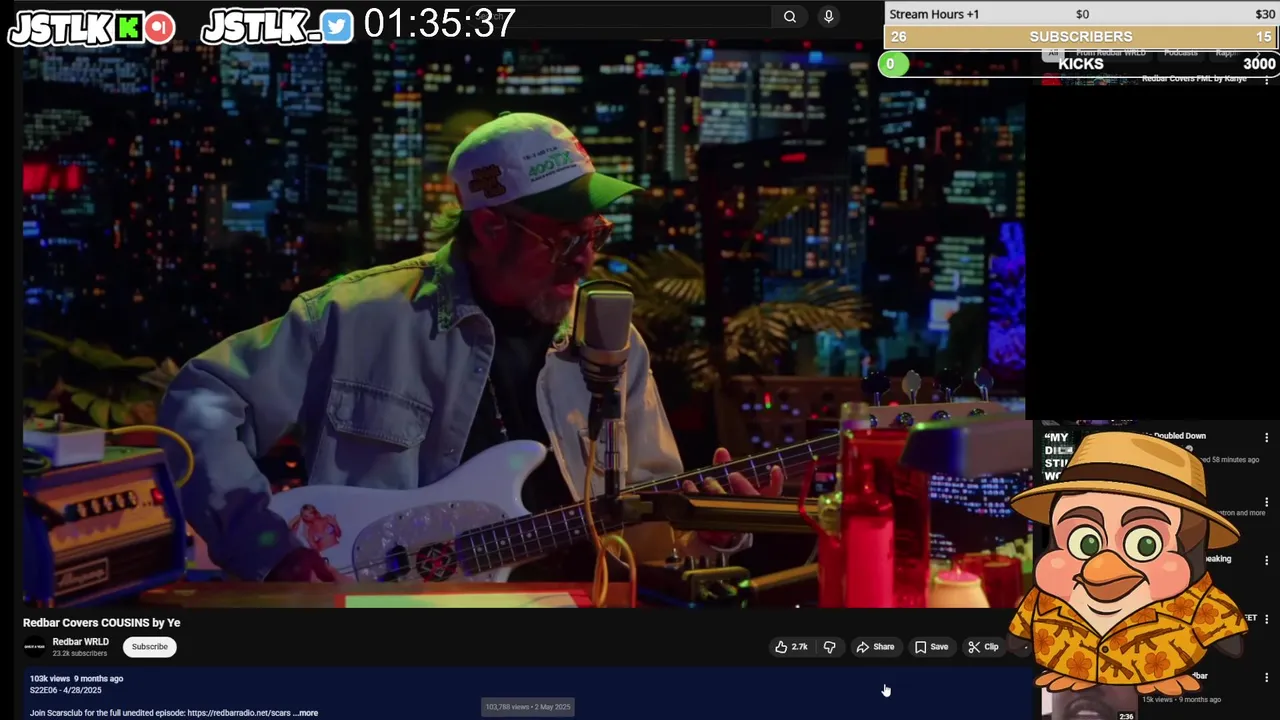Click the YouTube search magnifier icon
1280x720 pixels.
[x=790, y=16]
